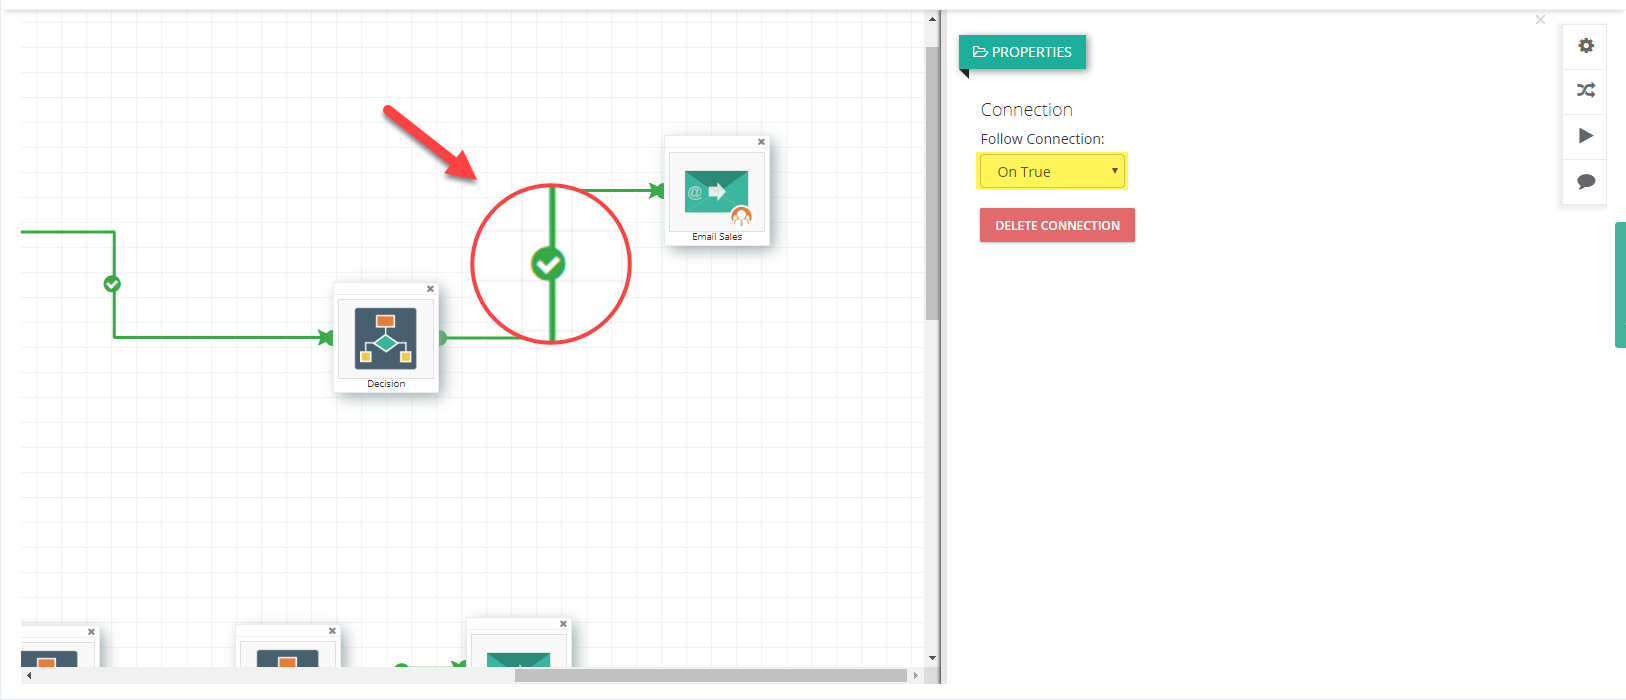
Task: Click the horizontal scrollbar left arrow
Action: [x=29, y=676]
